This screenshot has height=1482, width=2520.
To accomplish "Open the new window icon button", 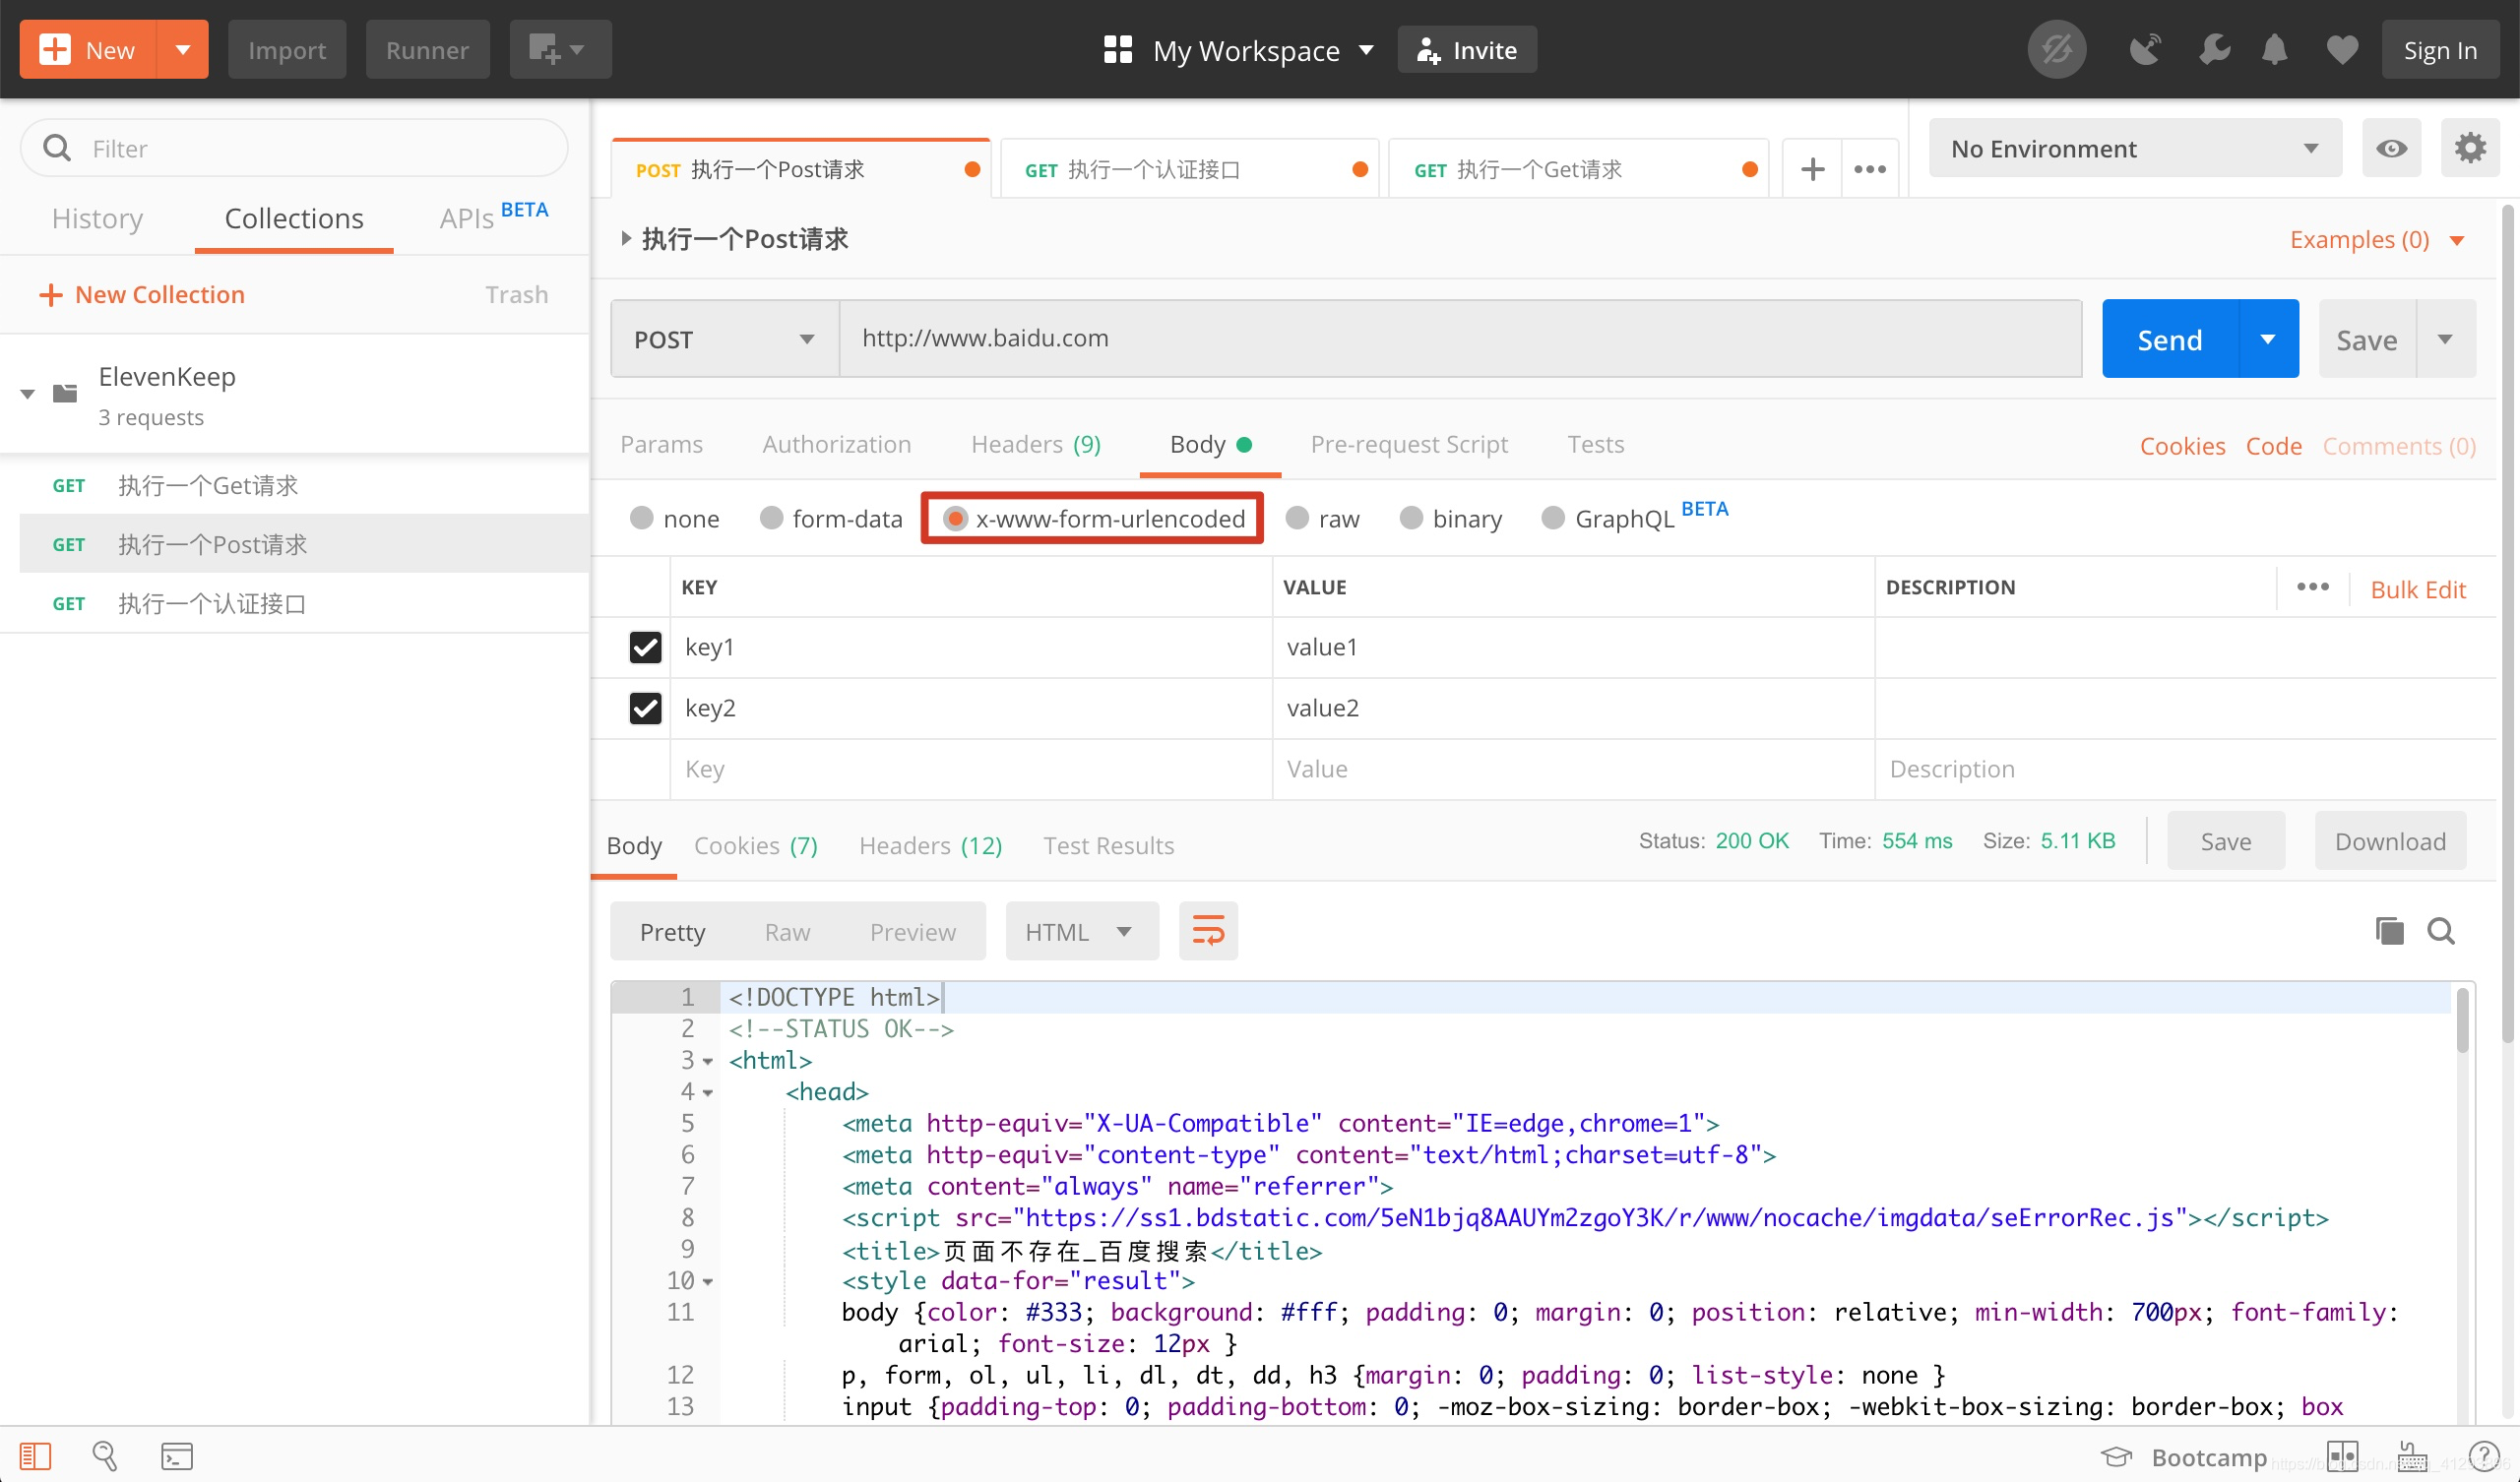I will pyautogui.click(x=560, y=49).
